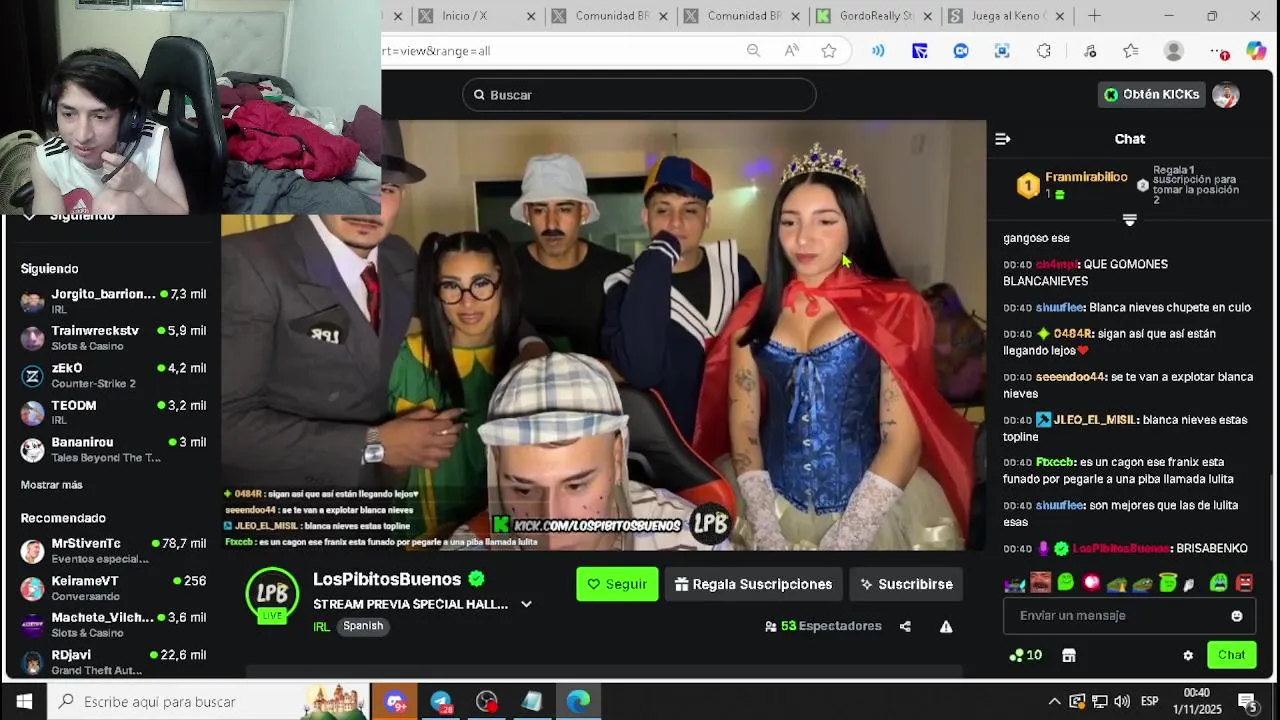Image resolution: width=1280 pixels, height=720 pixels.
Task: Click the Enviar un mensaje chat input
Action: (1129, 616)
